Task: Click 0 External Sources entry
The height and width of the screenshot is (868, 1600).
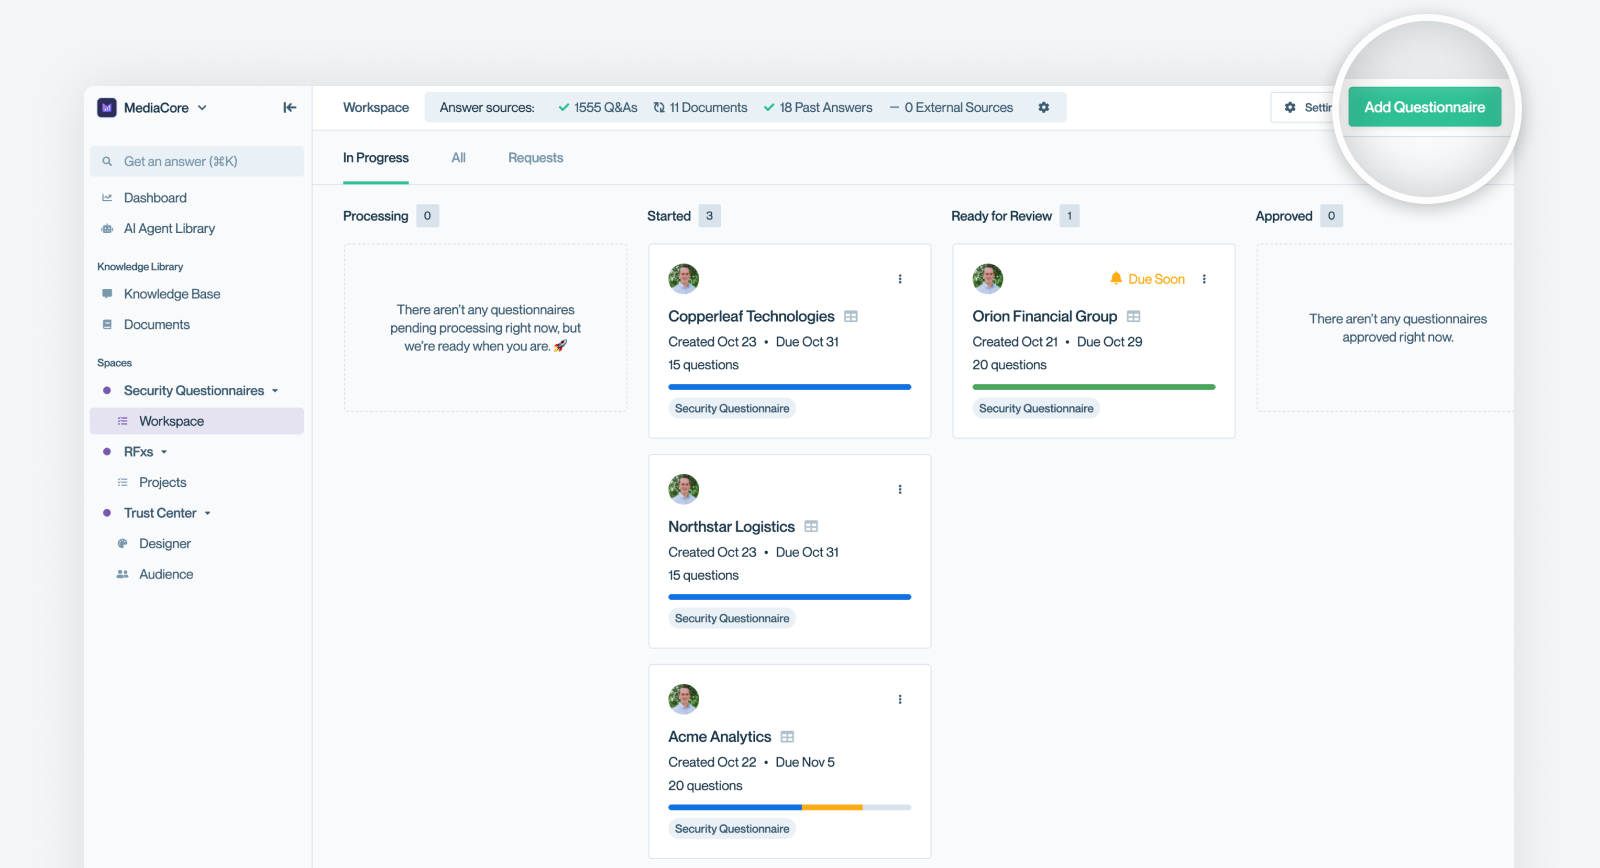Action: [x=951, y=108]
